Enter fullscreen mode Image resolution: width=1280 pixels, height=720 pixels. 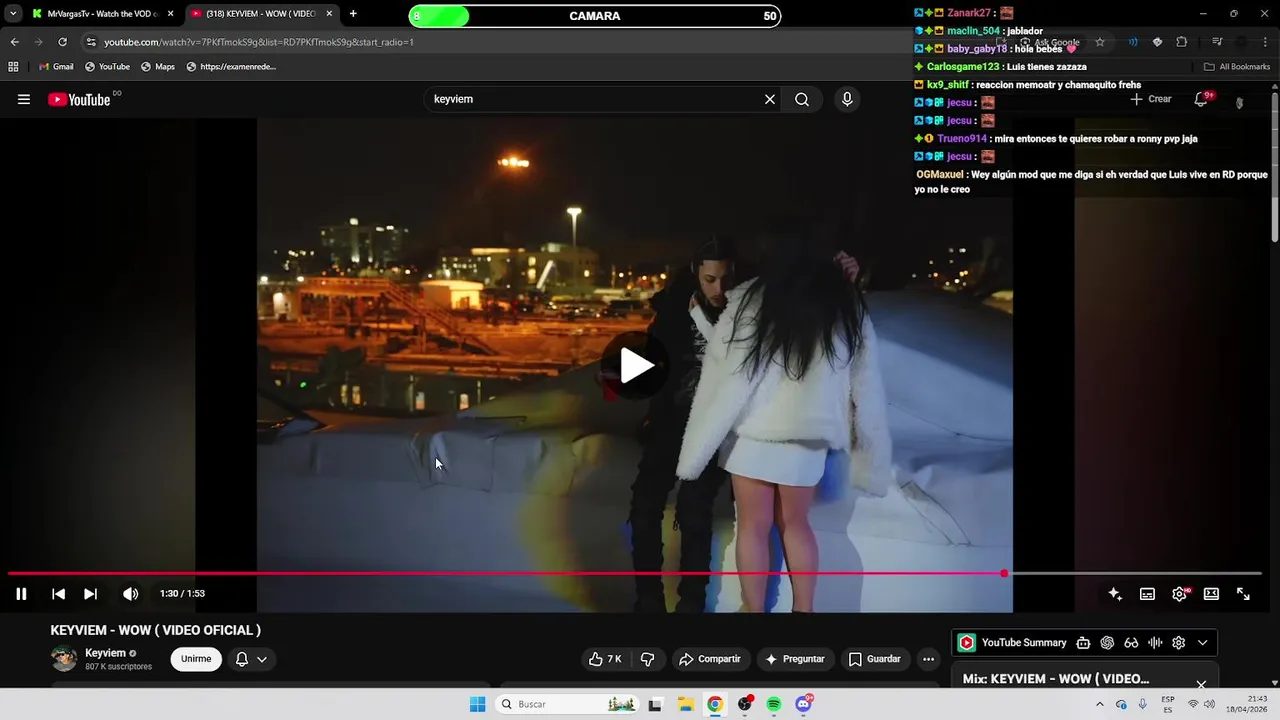coord(1243,594)
